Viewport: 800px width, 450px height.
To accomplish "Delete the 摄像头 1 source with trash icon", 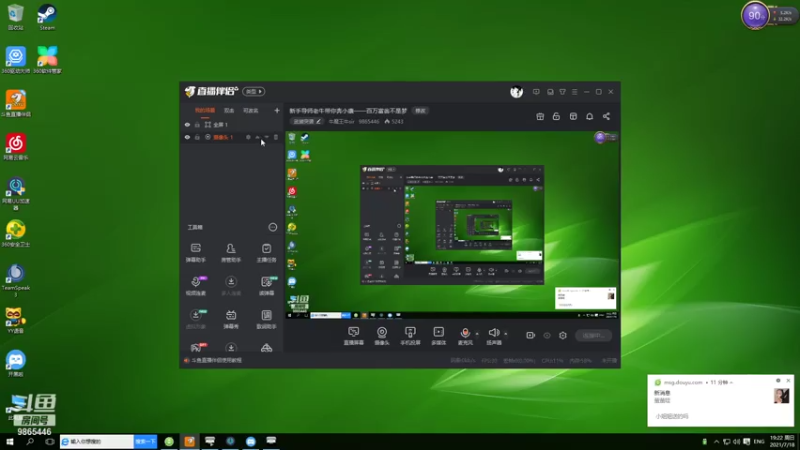I will [x=276, y=137].
